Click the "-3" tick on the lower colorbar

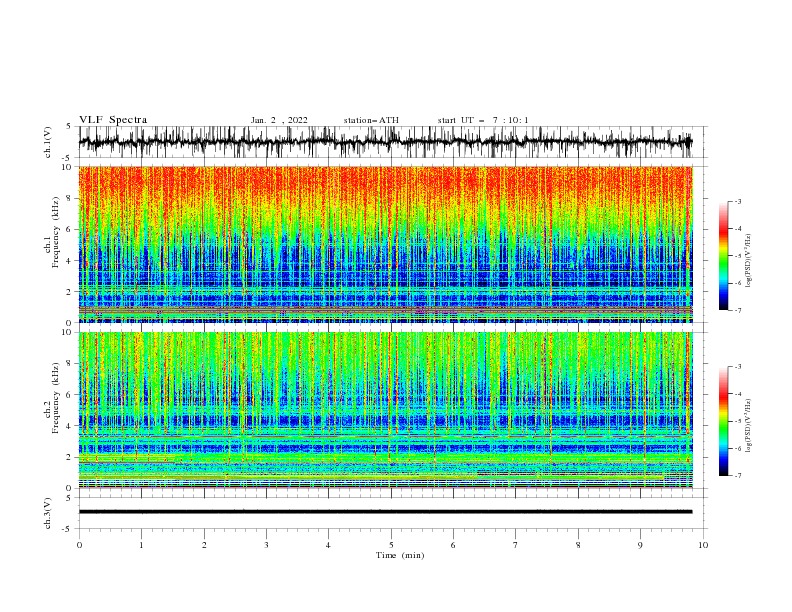(737, 367)
